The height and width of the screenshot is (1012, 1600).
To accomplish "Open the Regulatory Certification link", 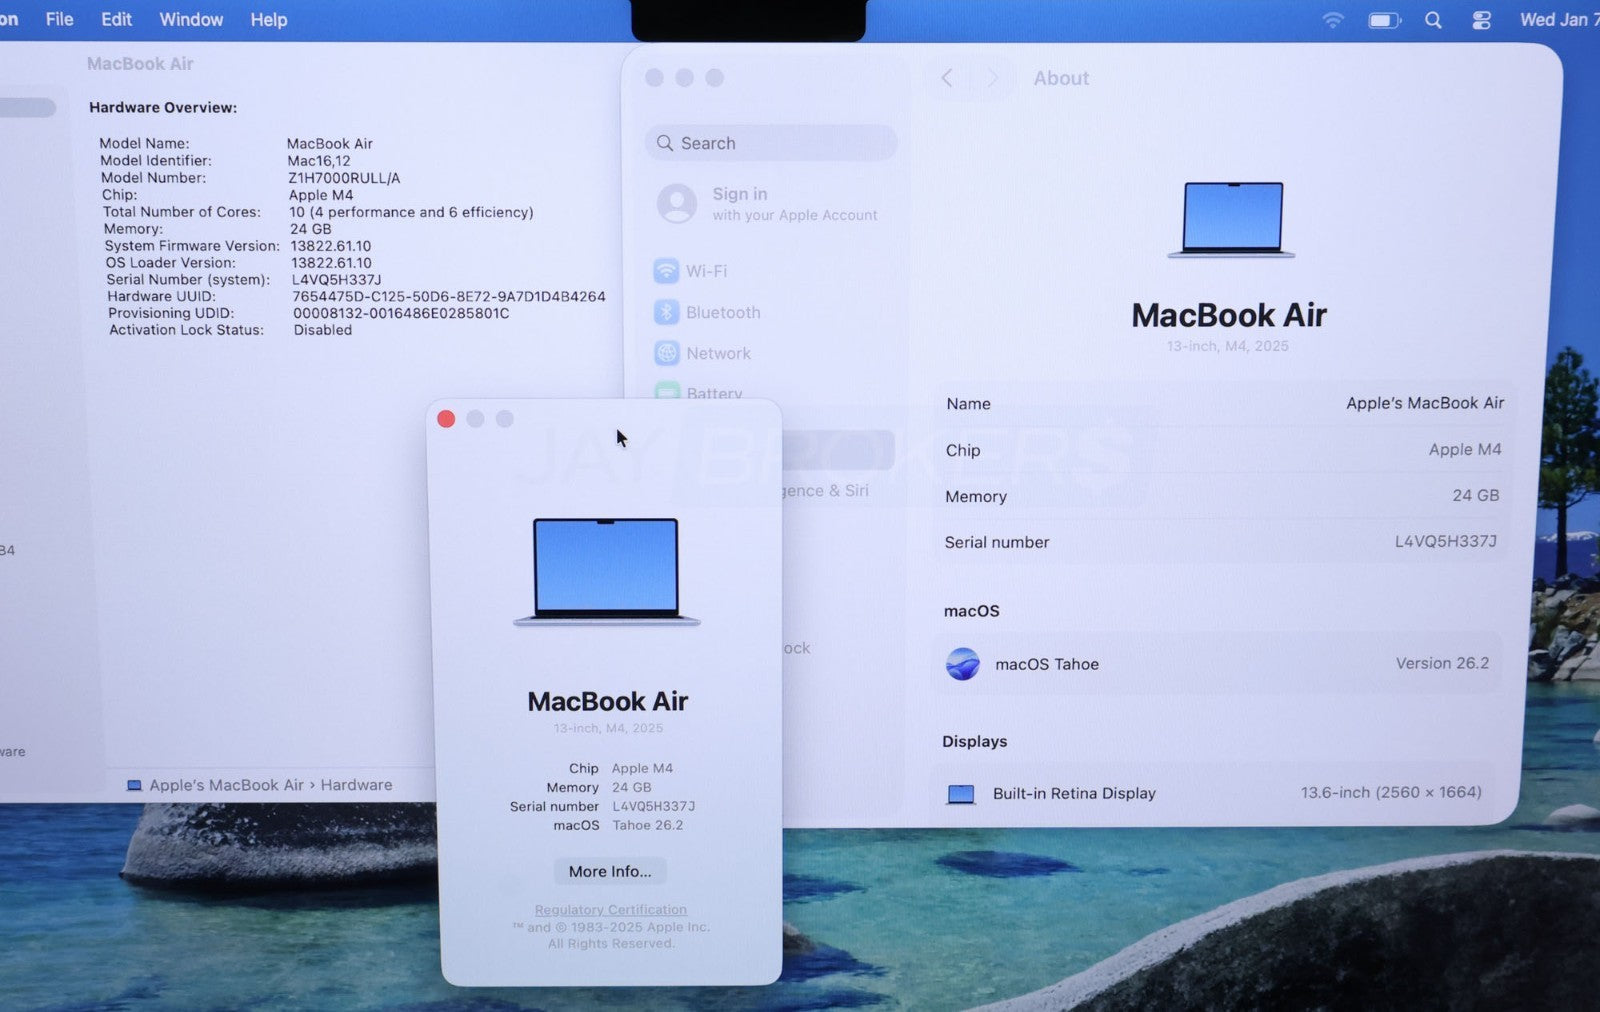I will click(611, 910).
